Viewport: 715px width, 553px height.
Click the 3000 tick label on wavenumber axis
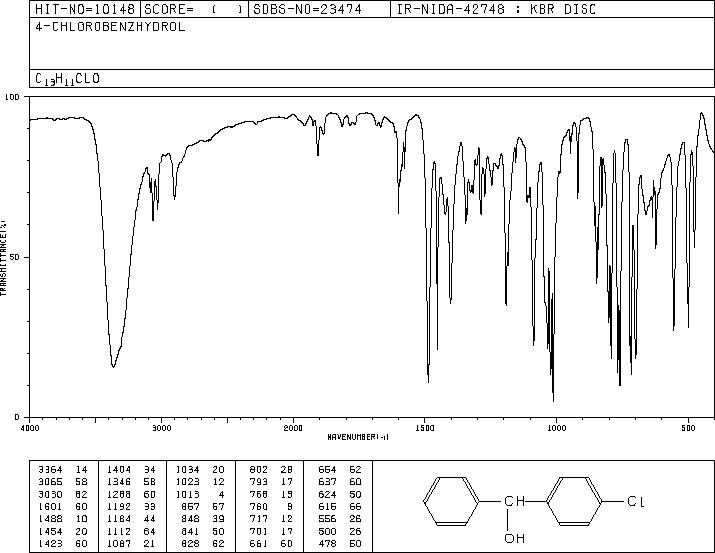[161, 428]
